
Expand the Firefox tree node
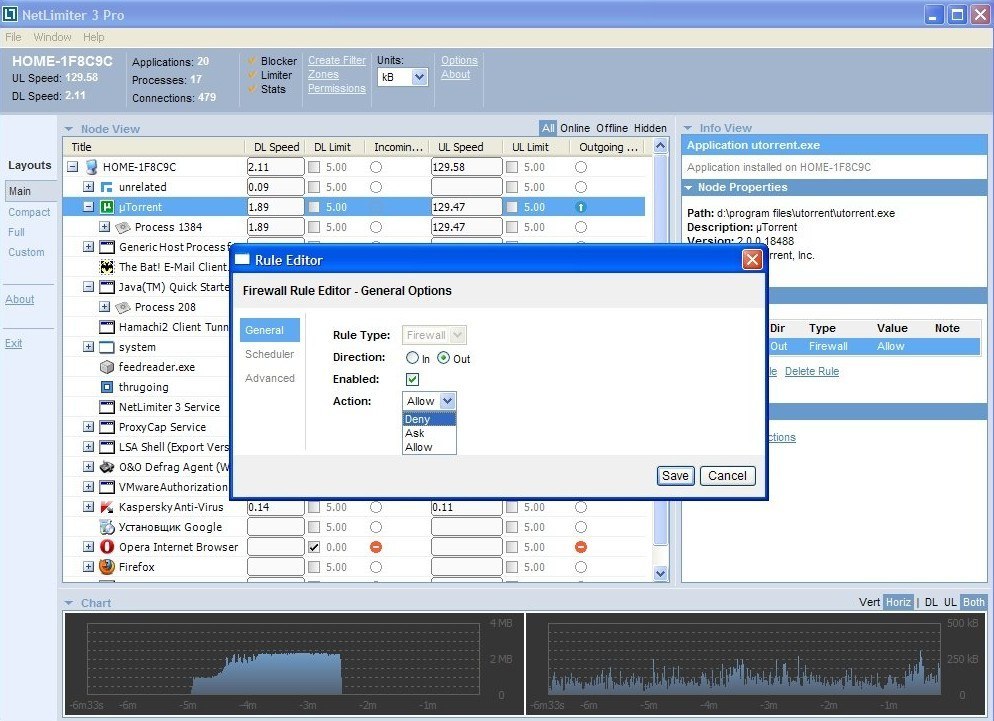[89, 567]
